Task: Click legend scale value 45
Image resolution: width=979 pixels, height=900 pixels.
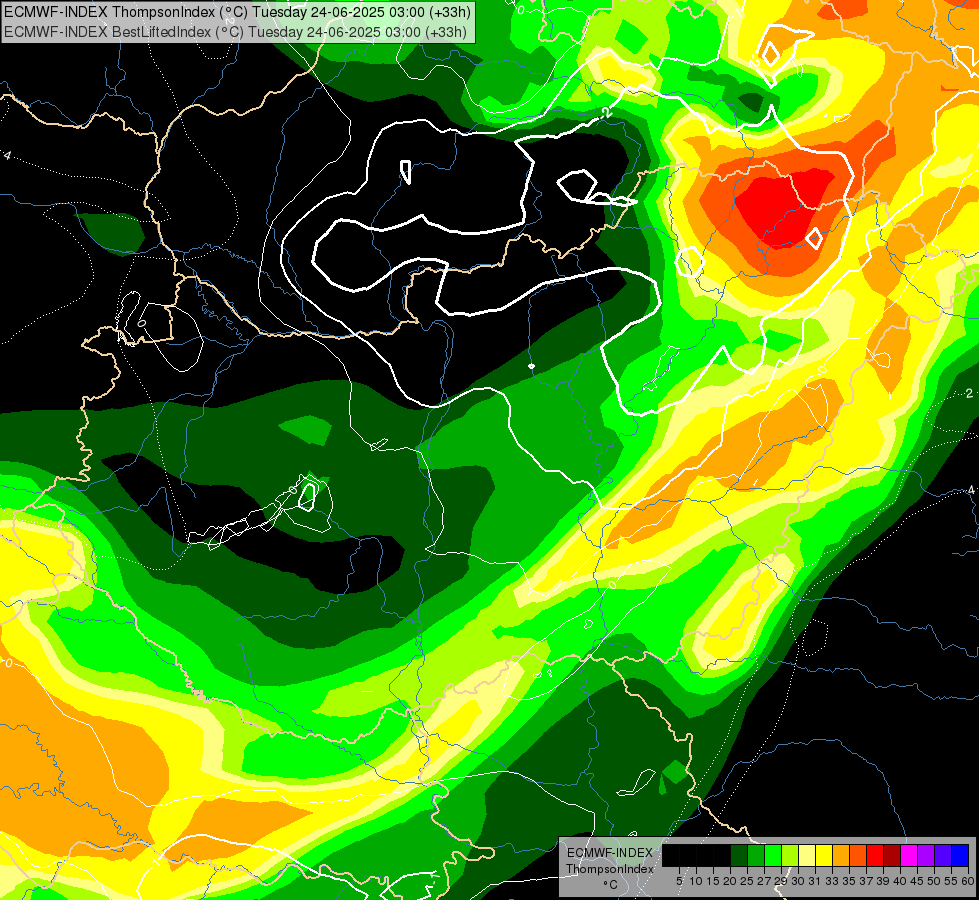Action: (x=917, y=881)
